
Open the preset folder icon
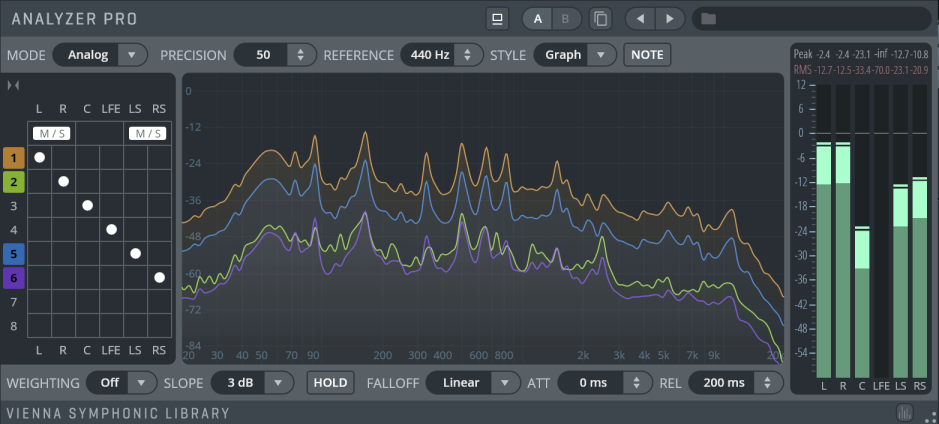click(x=708, y=19)
